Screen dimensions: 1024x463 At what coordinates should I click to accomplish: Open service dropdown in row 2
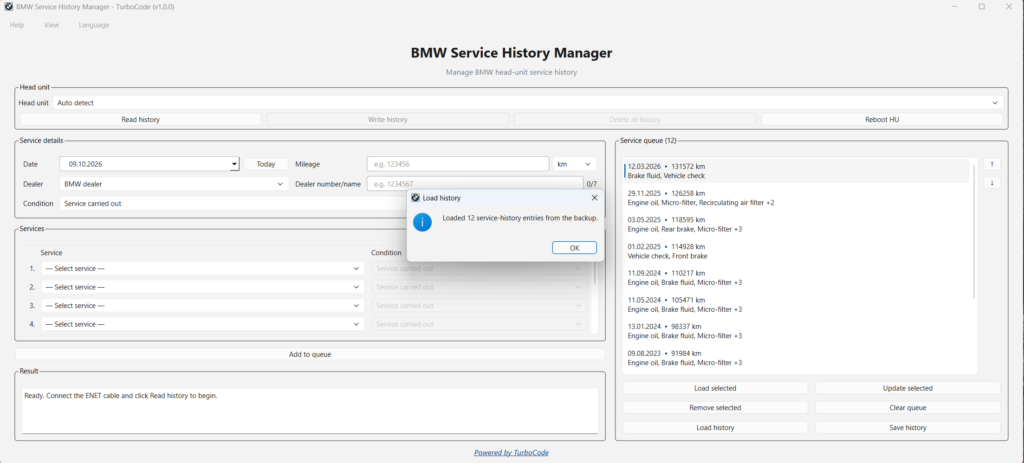(202, 287)
